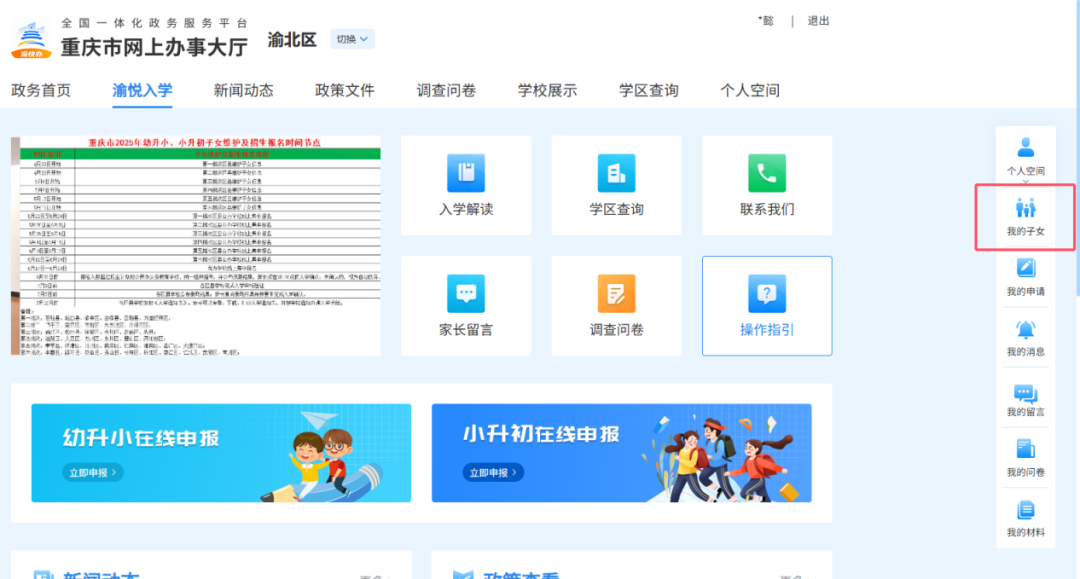Open 入学解读 book icon tile
The image size is (1080, 579).
465,174
